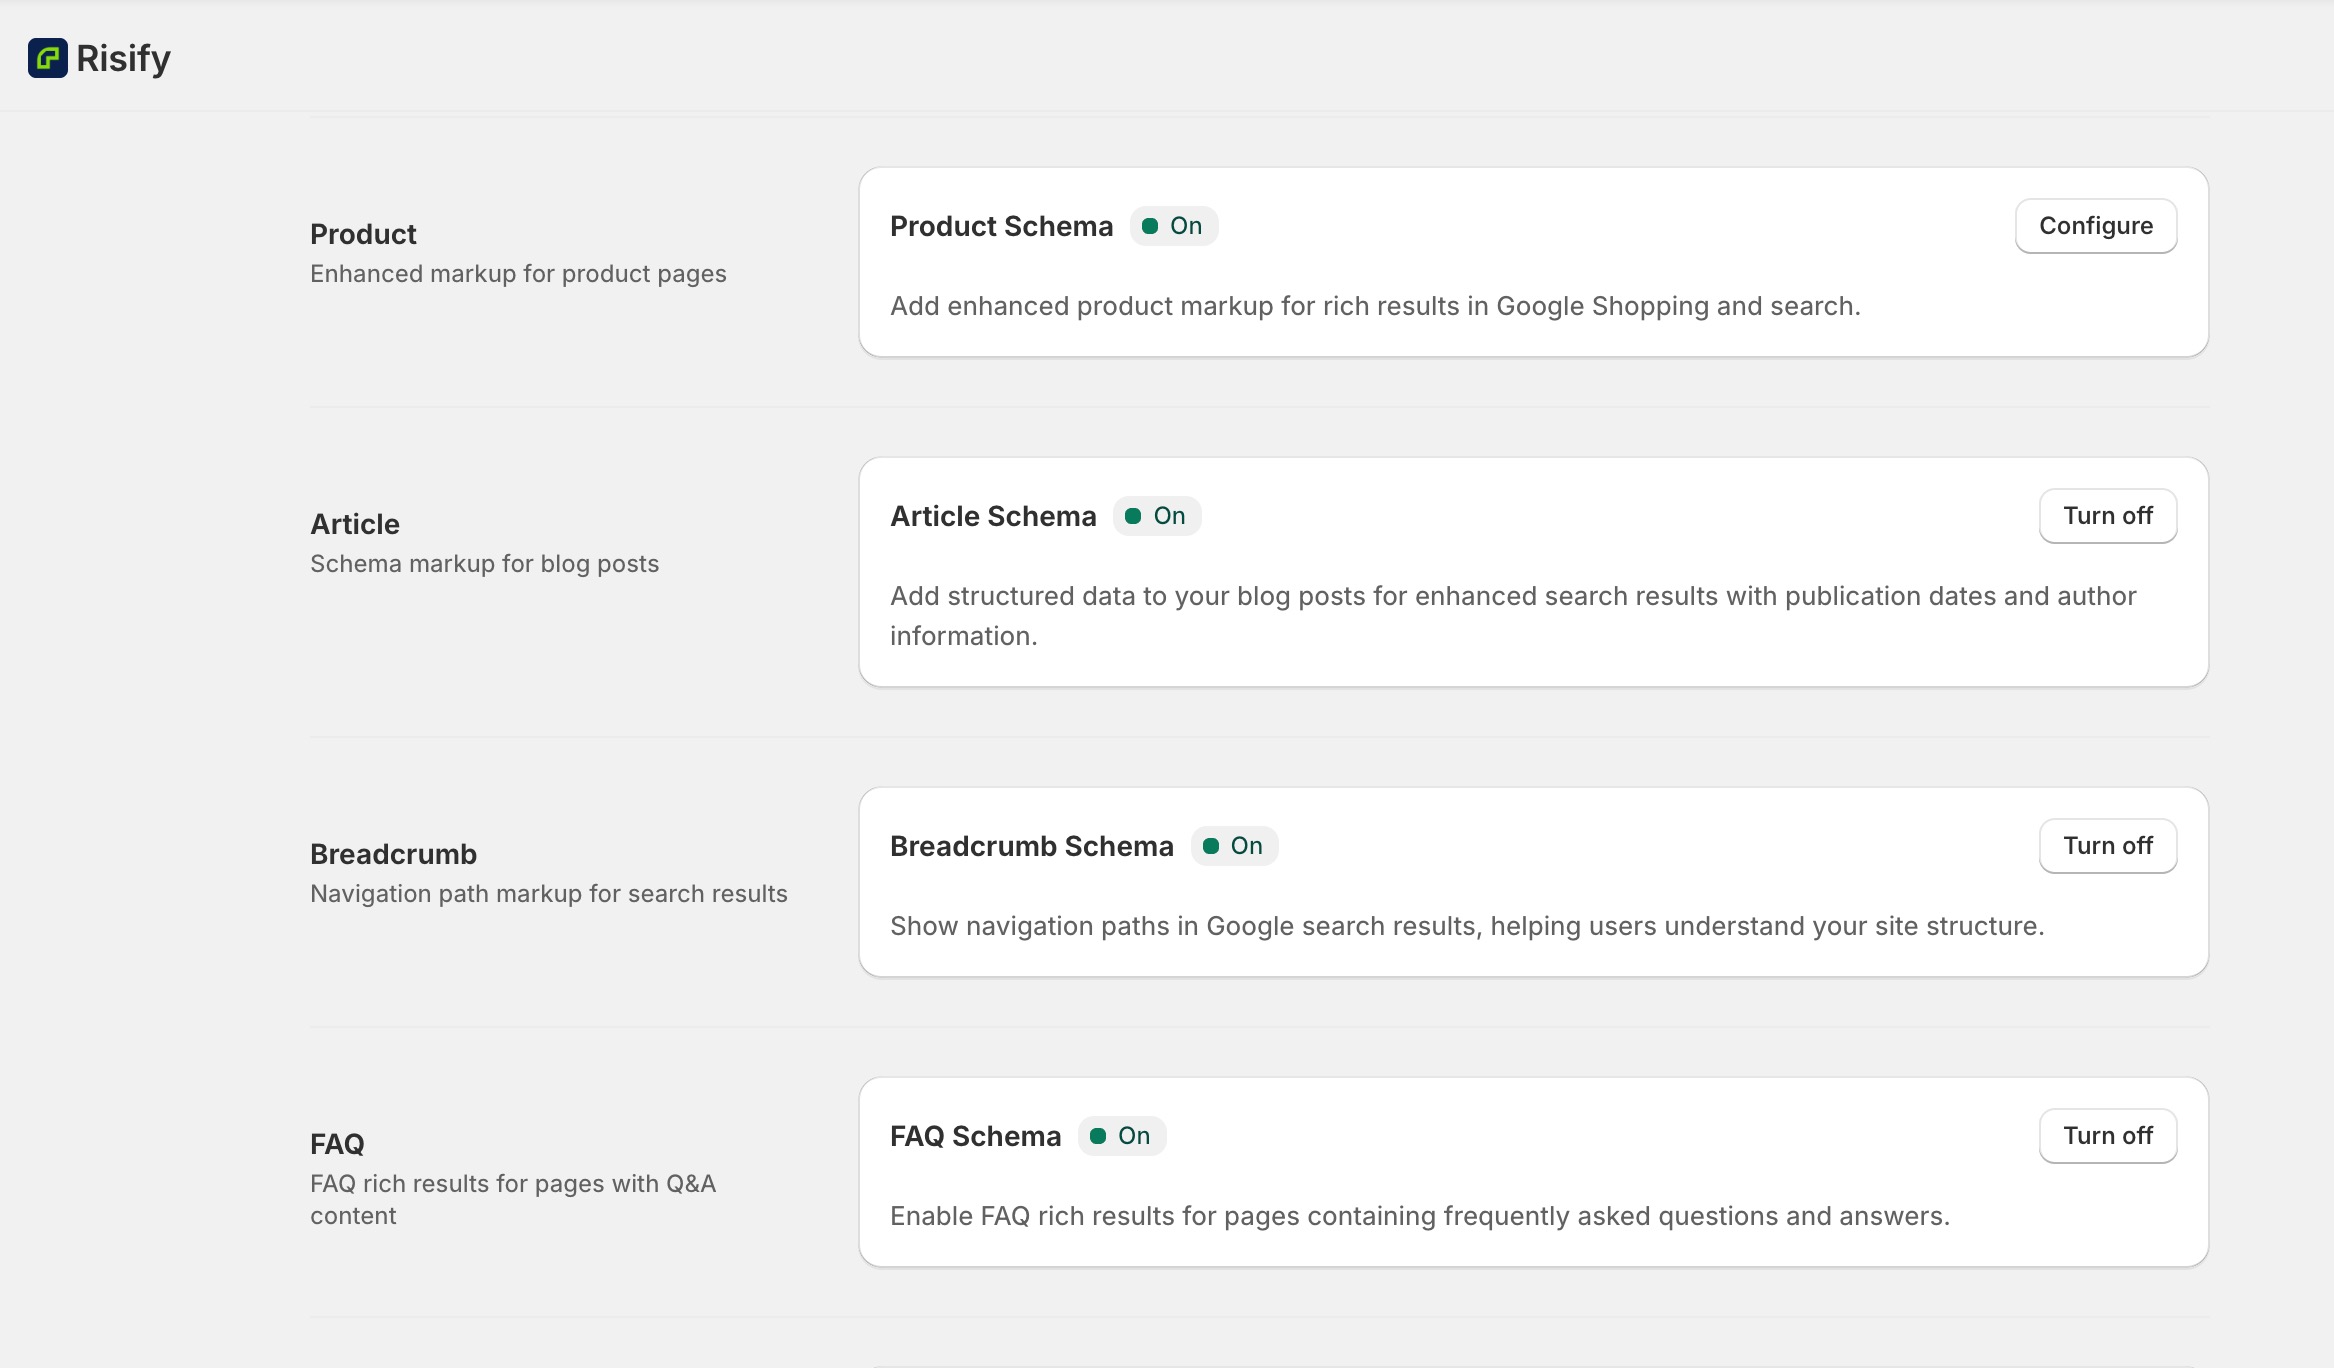Turn off Article Schema
2334x1368 pixels.
[x=2108, y=515]
